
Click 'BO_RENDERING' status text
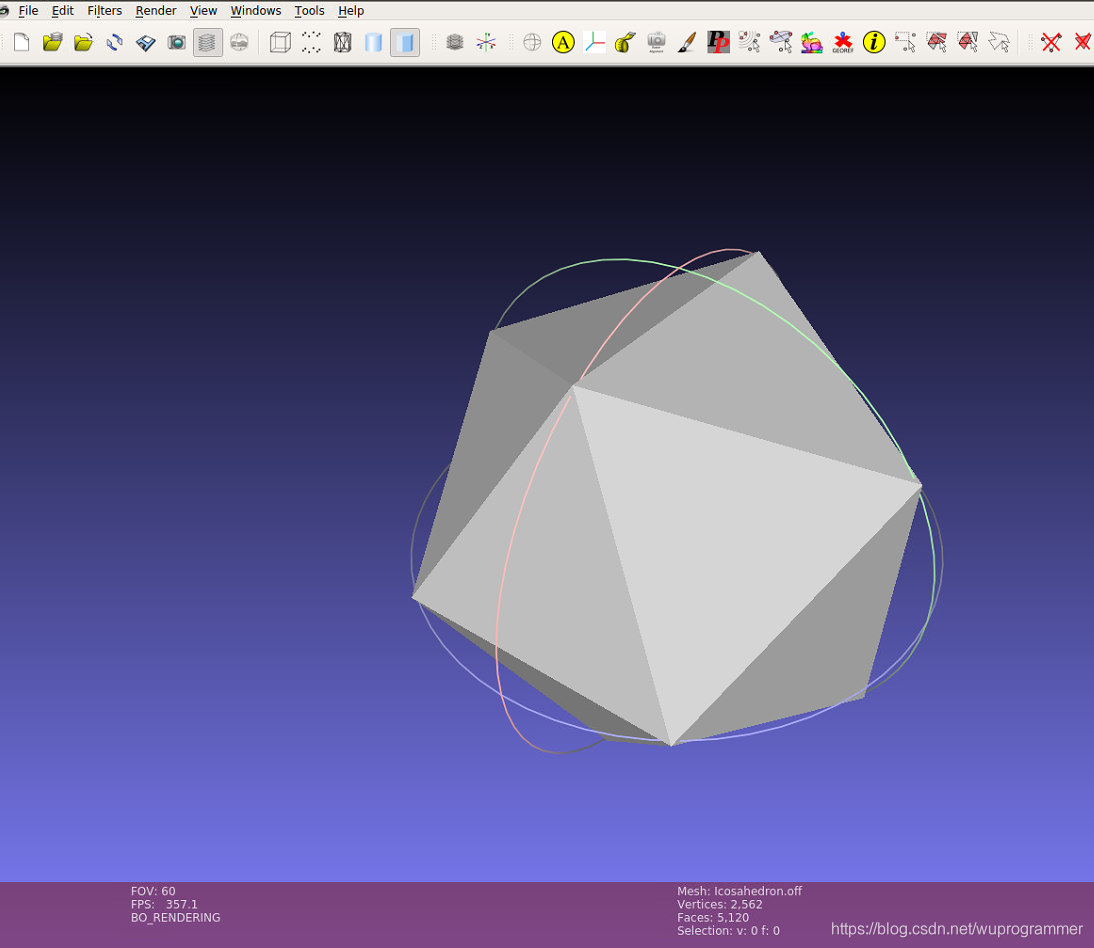tap(175, 917)
